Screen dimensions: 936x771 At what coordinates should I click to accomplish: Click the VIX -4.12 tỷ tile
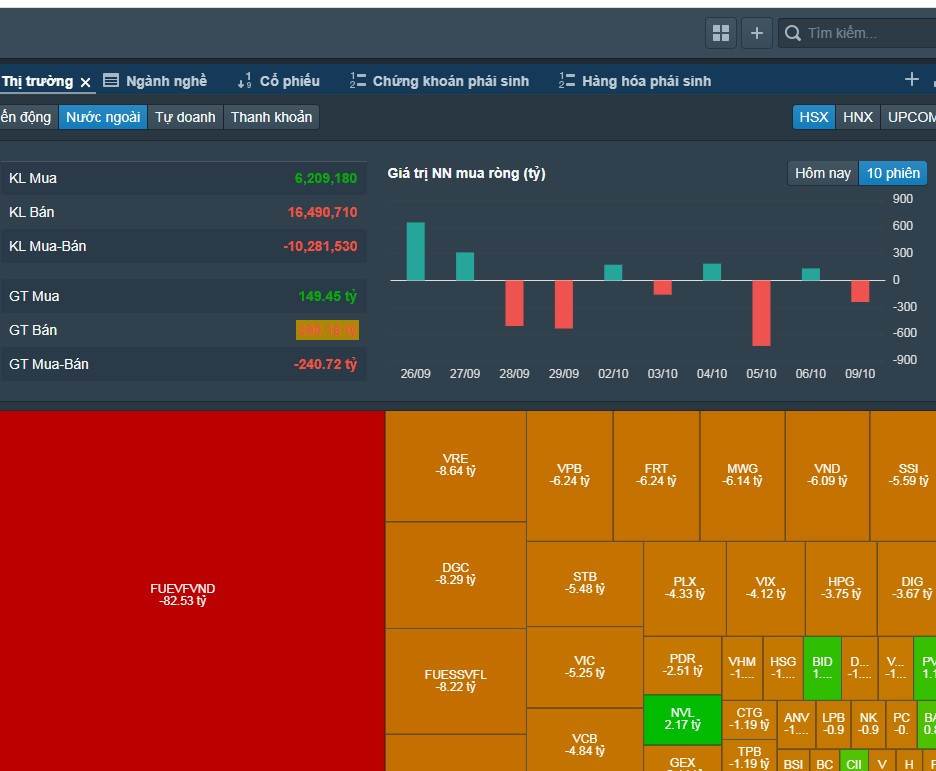765,588
